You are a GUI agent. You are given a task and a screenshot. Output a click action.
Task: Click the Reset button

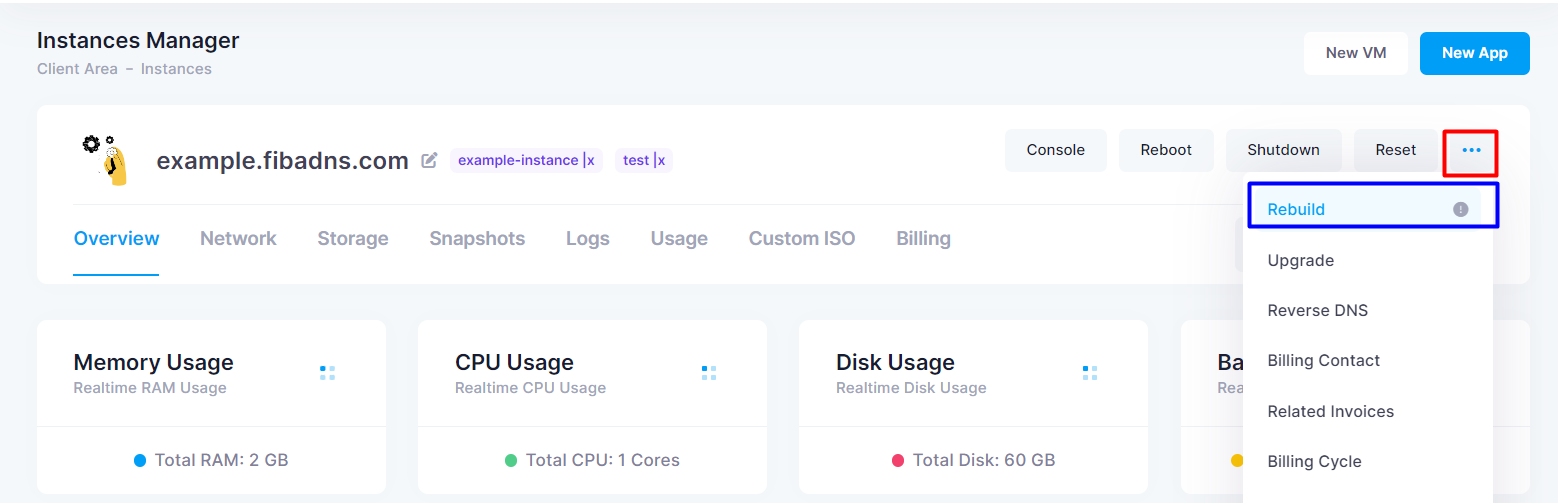point(1395,150)
